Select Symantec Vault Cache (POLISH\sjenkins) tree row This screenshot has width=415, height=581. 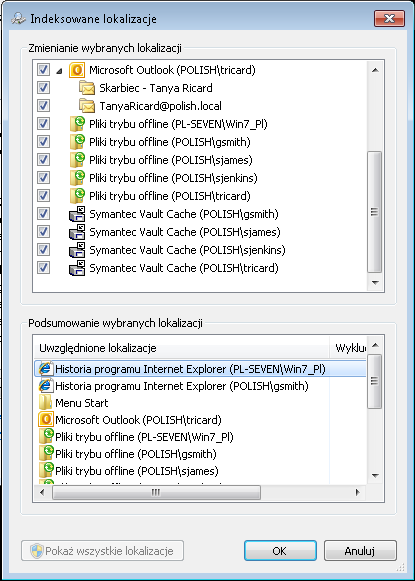tap(187, 250)
